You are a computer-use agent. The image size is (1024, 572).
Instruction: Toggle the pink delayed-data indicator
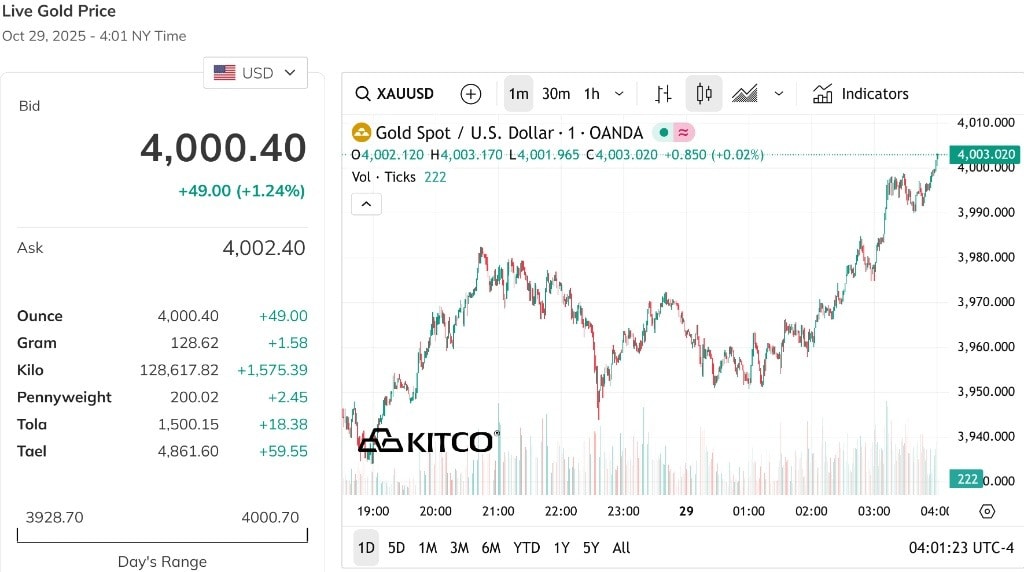click(x=683, y=132)
